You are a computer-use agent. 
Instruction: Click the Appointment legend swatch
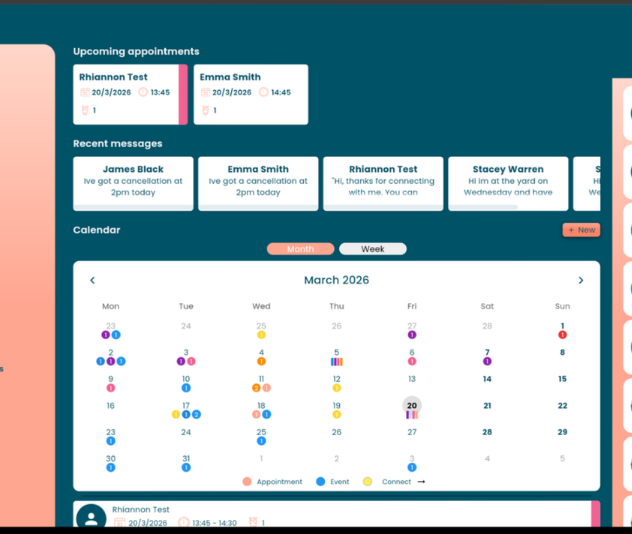click(247, 482)
